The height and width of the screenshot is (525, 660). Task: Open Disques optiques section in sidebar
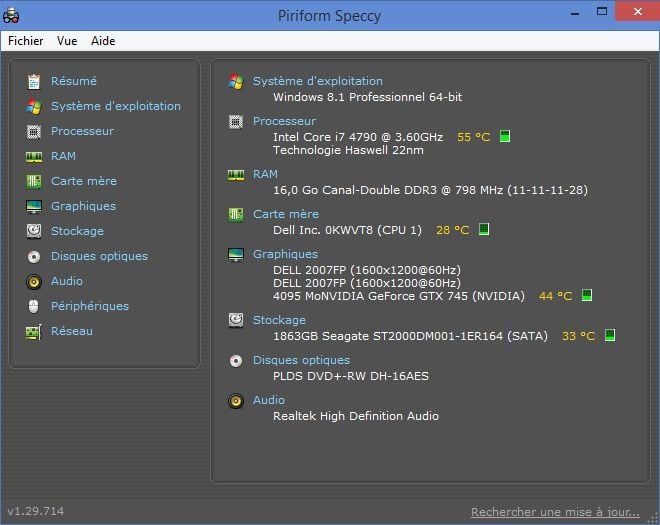click(x=99, y=256)
